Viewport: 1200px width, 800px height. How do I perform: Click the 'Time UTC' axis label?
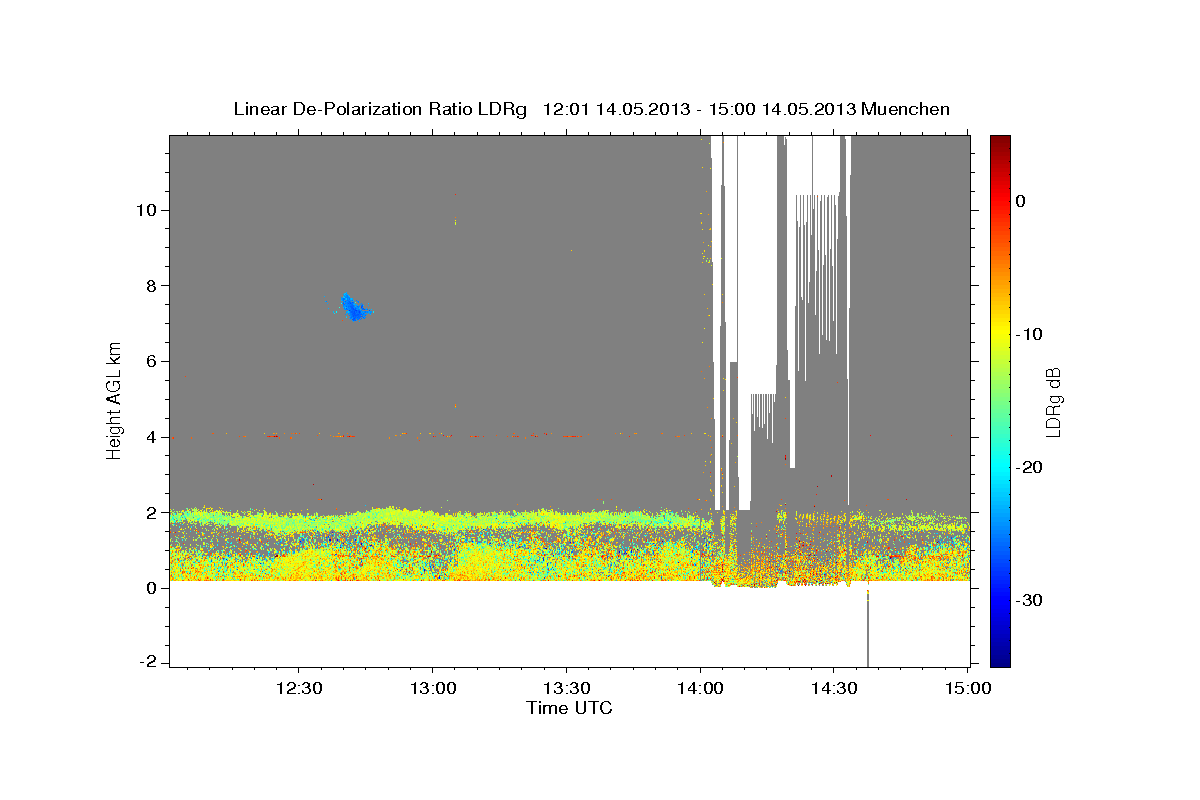click(x=569, y=708)
